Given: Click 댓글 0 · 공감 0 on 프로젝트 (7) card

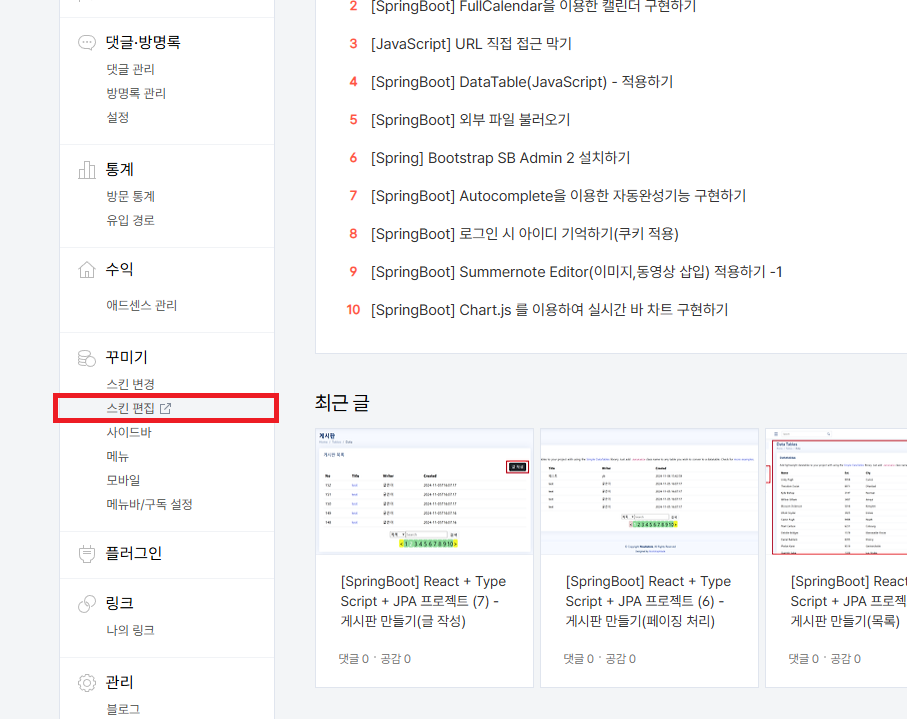Looking at the screenshot, I should (x=375, y=659).
